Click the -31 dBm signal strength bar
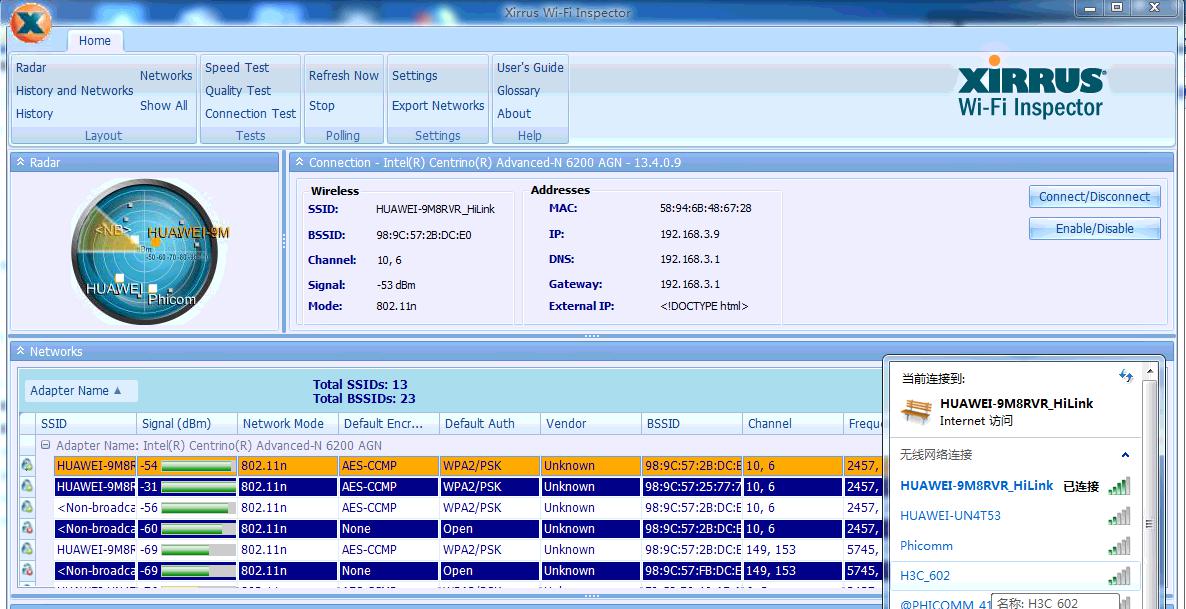 [198, 486]
